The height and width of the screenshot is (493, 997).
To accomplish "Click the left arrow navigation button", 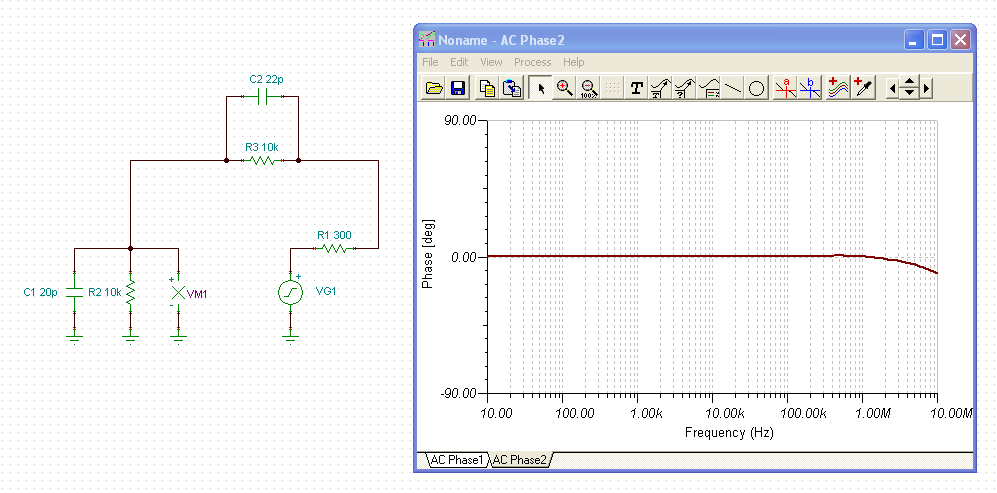I will (892, 88).
